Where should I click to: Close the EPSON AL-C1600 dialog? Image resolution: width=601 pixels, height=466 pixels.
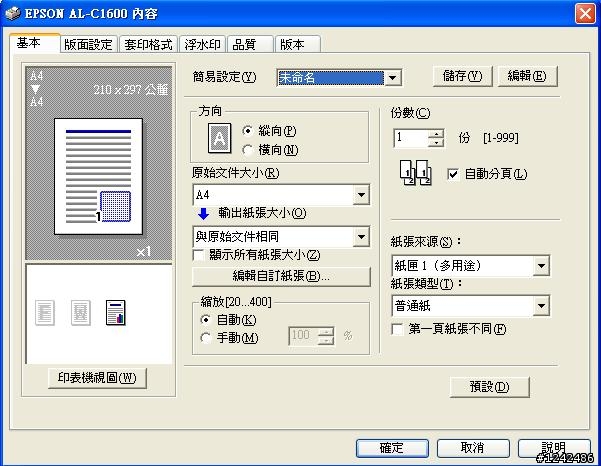tap(585, 14)
